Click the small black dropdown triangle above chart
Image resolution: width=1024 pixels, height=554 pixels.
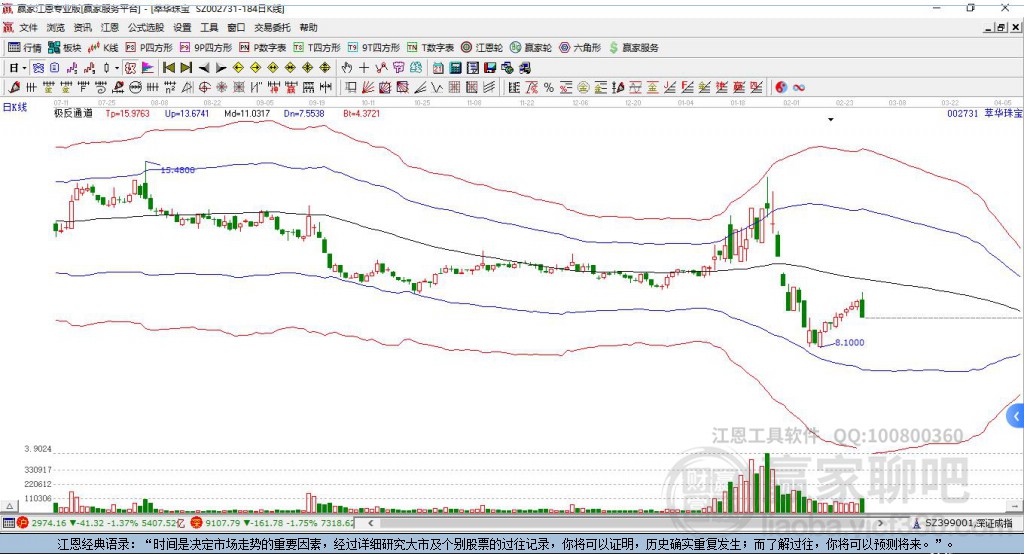point(831,120)
